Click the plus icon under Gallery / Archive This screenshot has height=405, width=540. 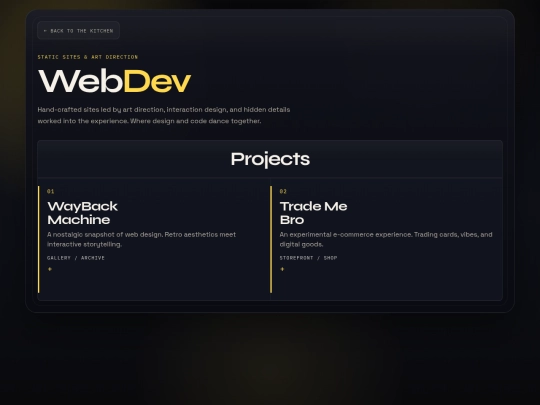click(x=50, y=269)
